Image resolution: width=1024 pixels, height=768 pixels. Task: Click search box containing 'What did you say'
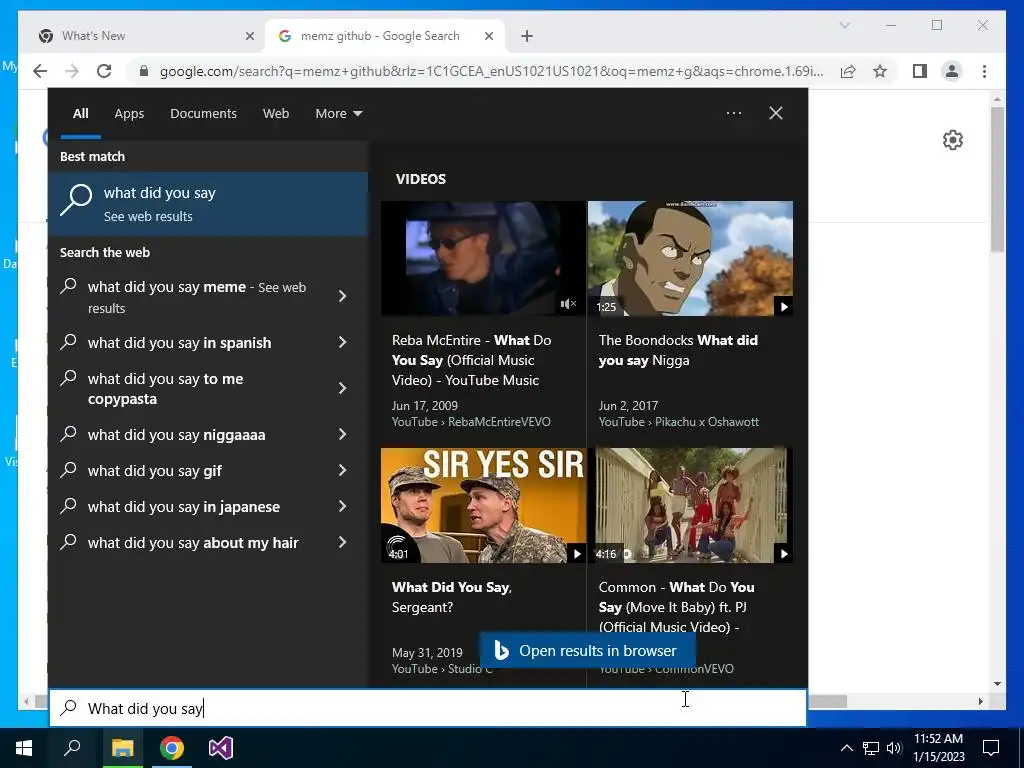click(428, 708)
